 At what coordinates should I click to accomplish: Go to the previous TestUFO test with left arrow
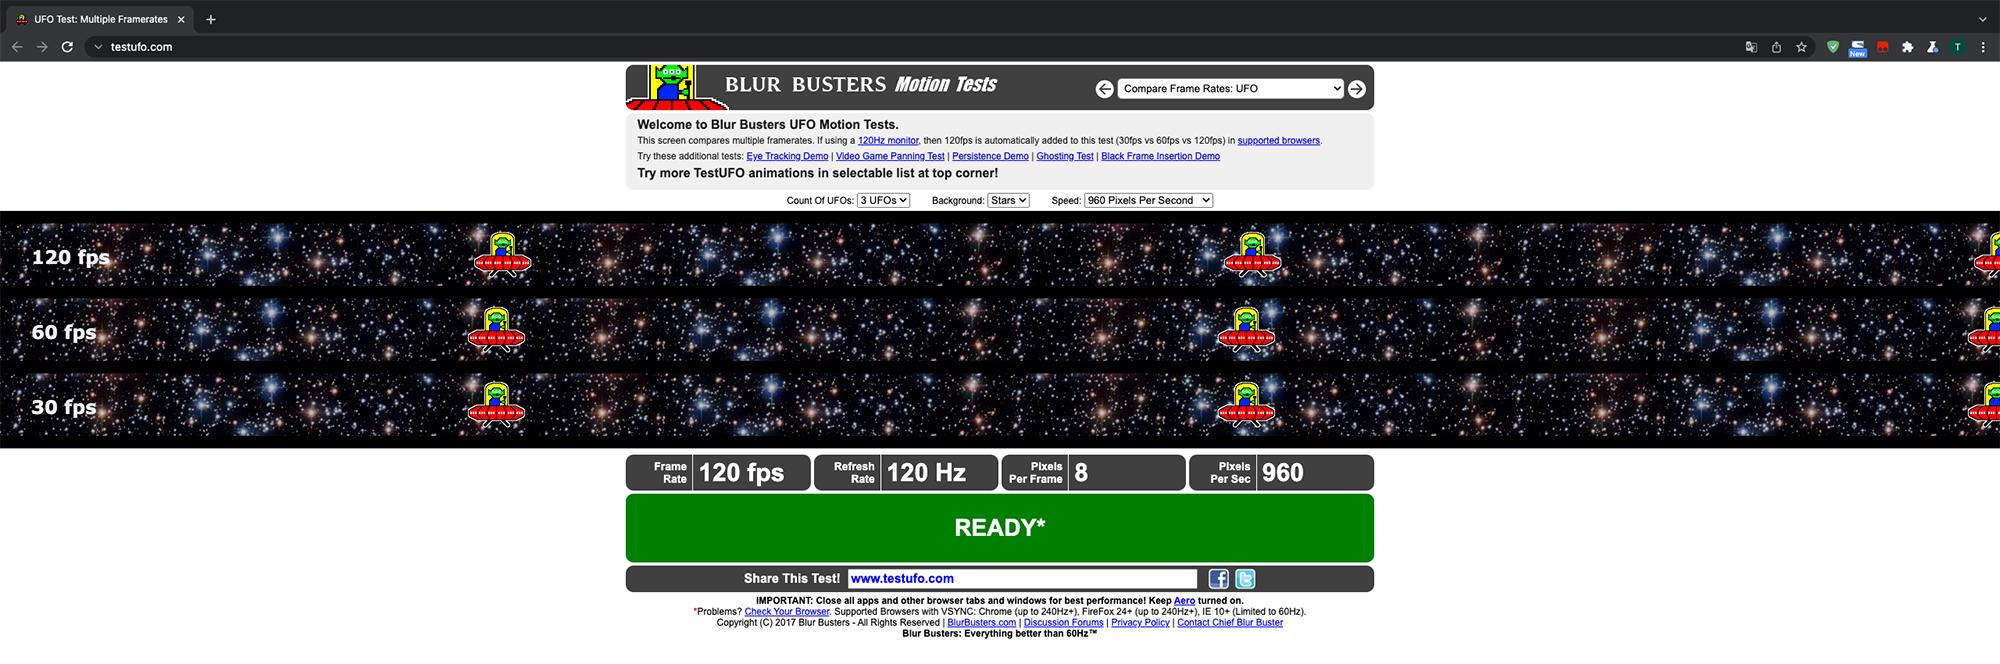pyautogui.click(x=1104, y=89)
